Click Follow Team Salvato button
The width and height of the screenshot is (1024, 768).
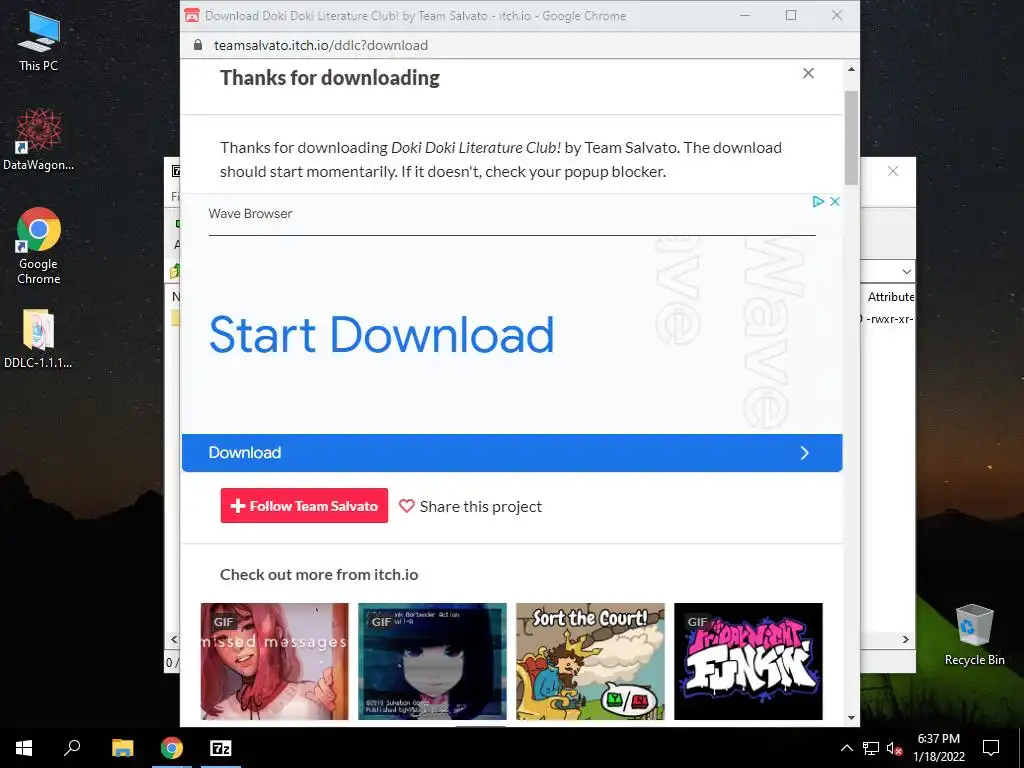304,505
